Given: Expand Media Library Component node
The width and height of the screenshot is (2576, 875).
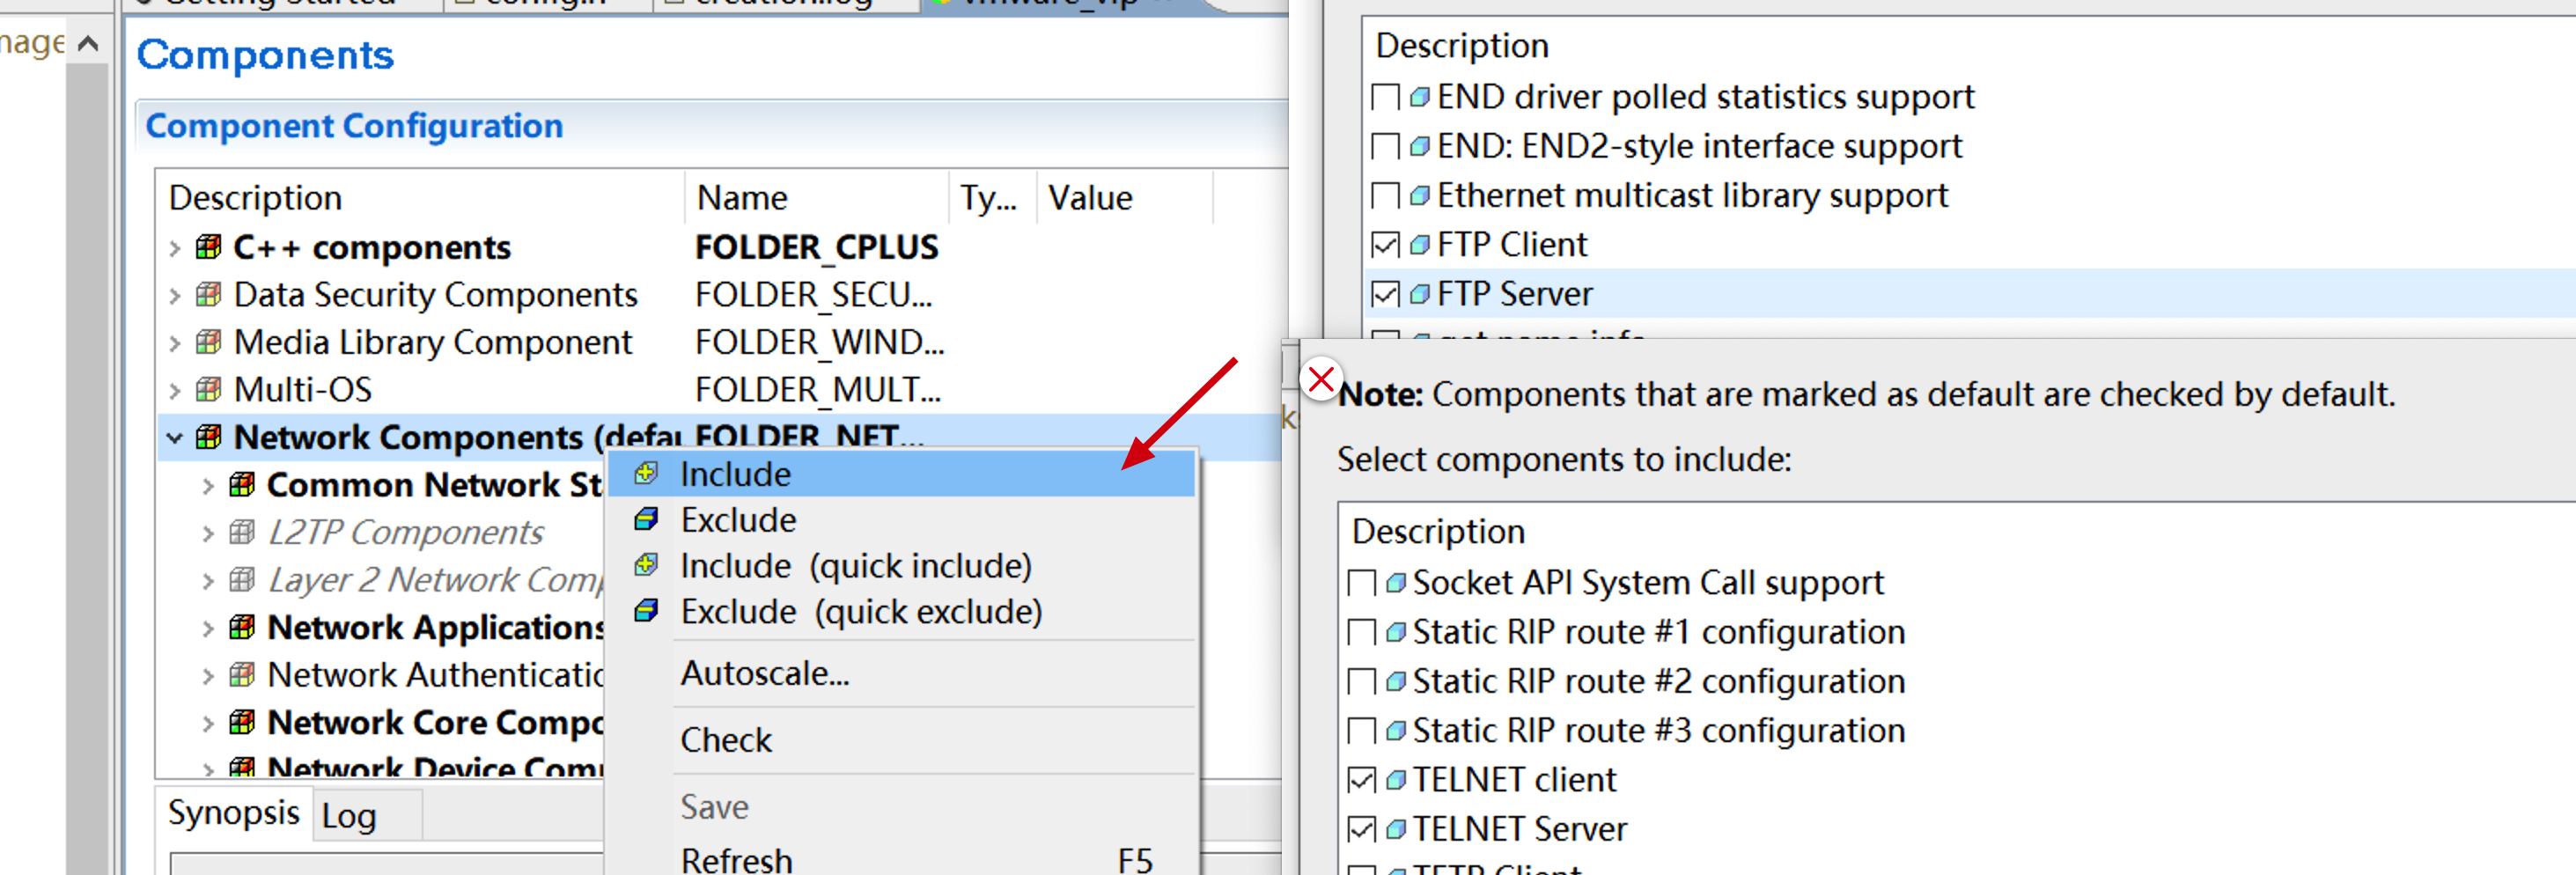Looking at the screenshot, I should pyautogui.click(x=175, y=343).
